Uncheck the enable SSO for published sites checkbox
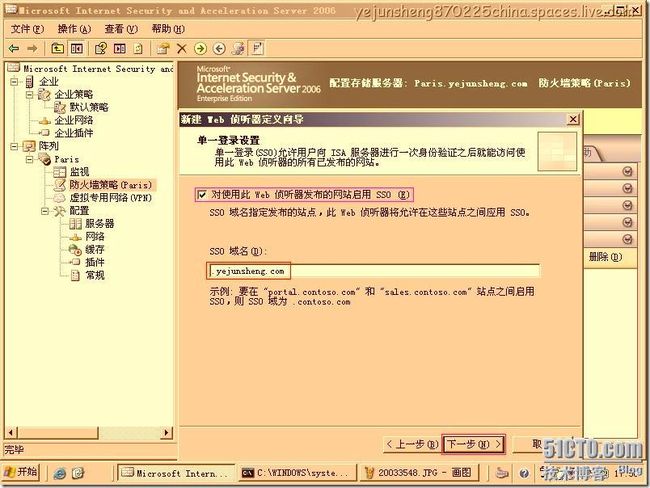Screen dimensions: 650x488 coord(202,194)
